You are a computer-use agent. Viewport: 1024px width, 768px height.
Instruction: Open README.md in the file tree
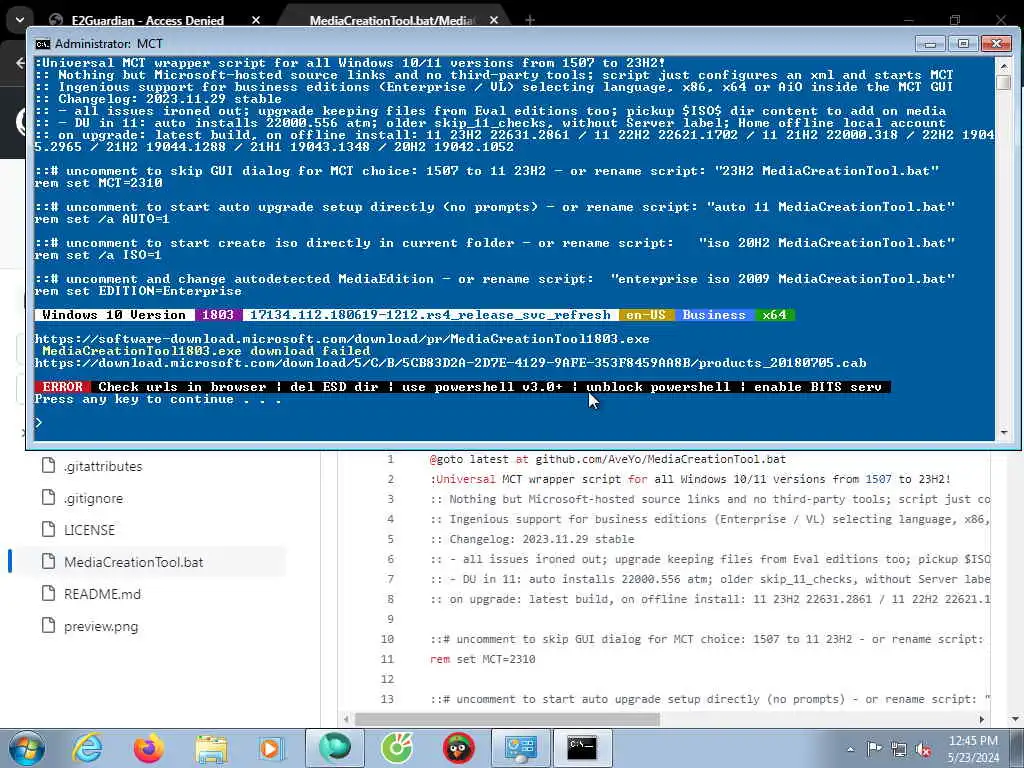pos(102,594)
